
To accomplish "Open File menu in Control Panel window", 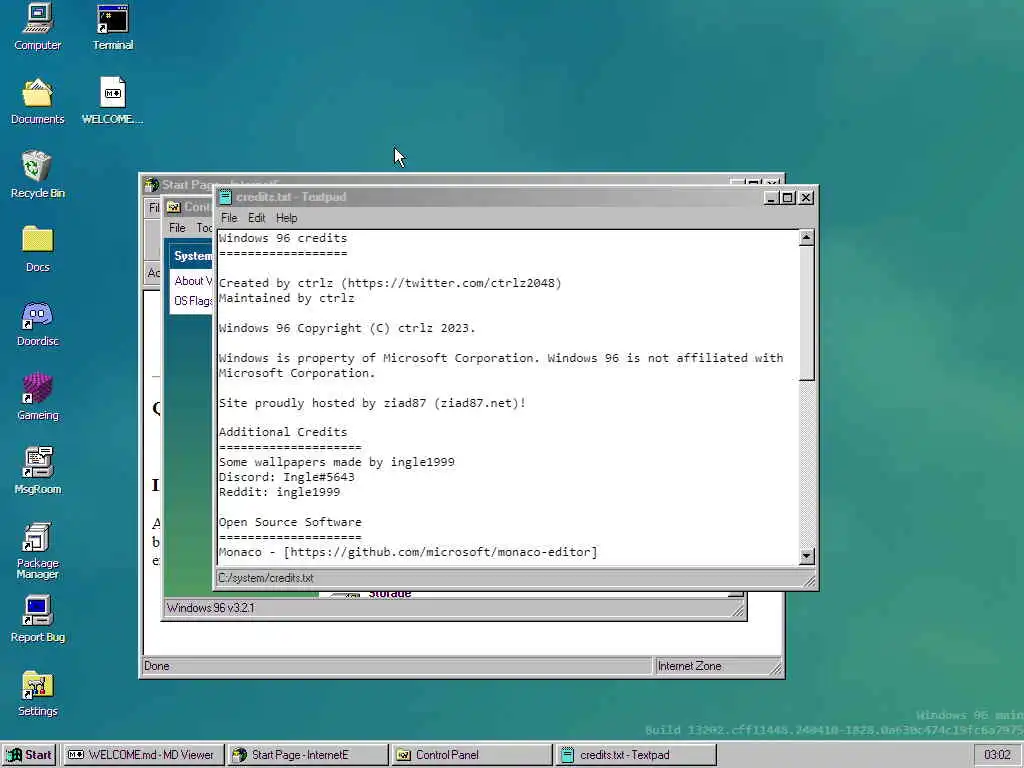I will point(177,228).
